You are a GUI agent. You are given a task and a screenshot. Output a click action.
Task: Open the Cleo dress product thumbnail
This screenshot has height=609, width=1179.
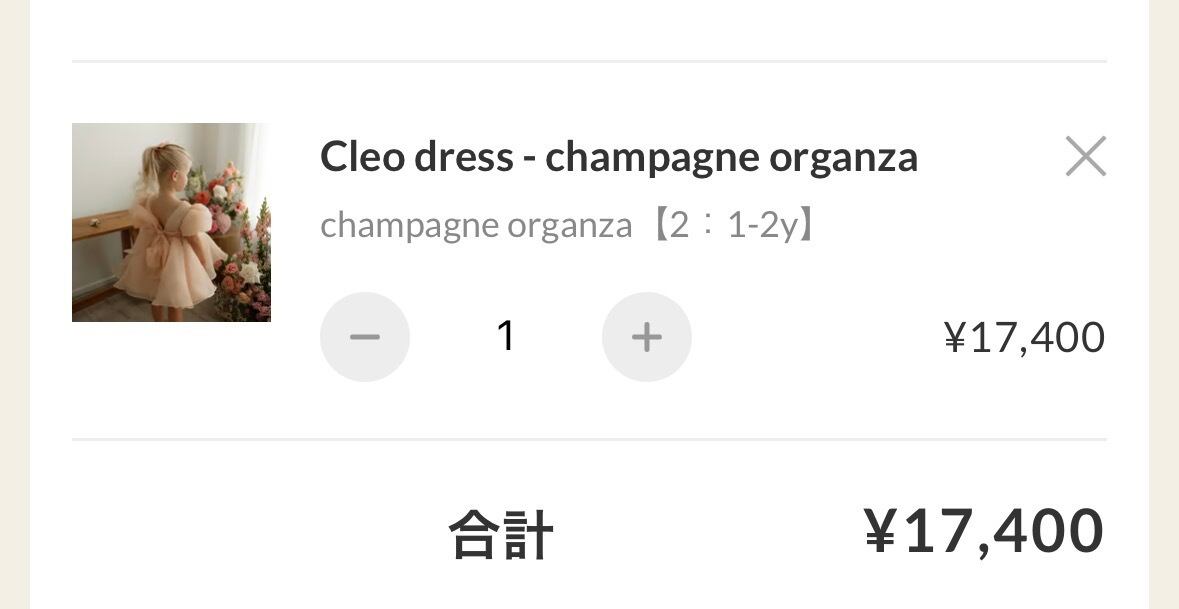coord(171,222)
